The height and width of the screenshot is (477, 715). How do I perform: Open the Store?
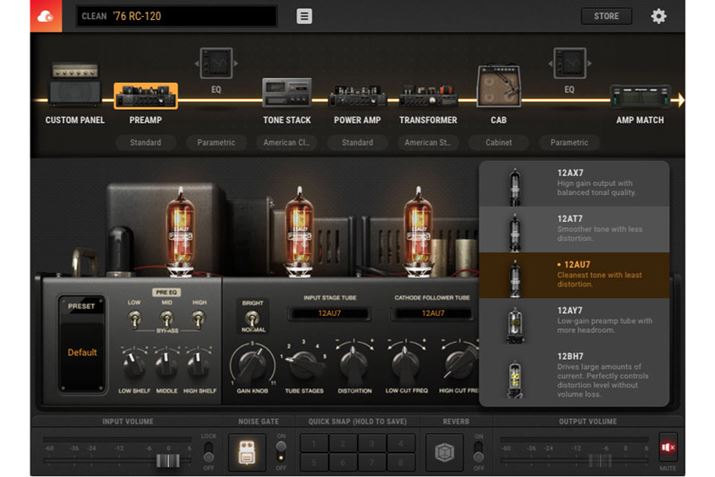[x=606, y=16]
